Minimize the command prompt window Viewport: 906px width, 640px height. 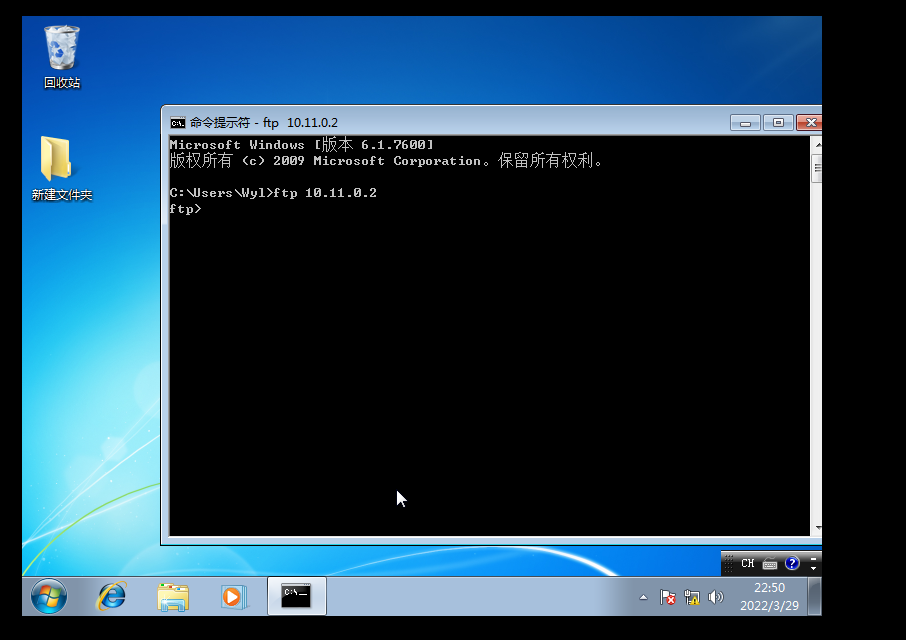745,122
